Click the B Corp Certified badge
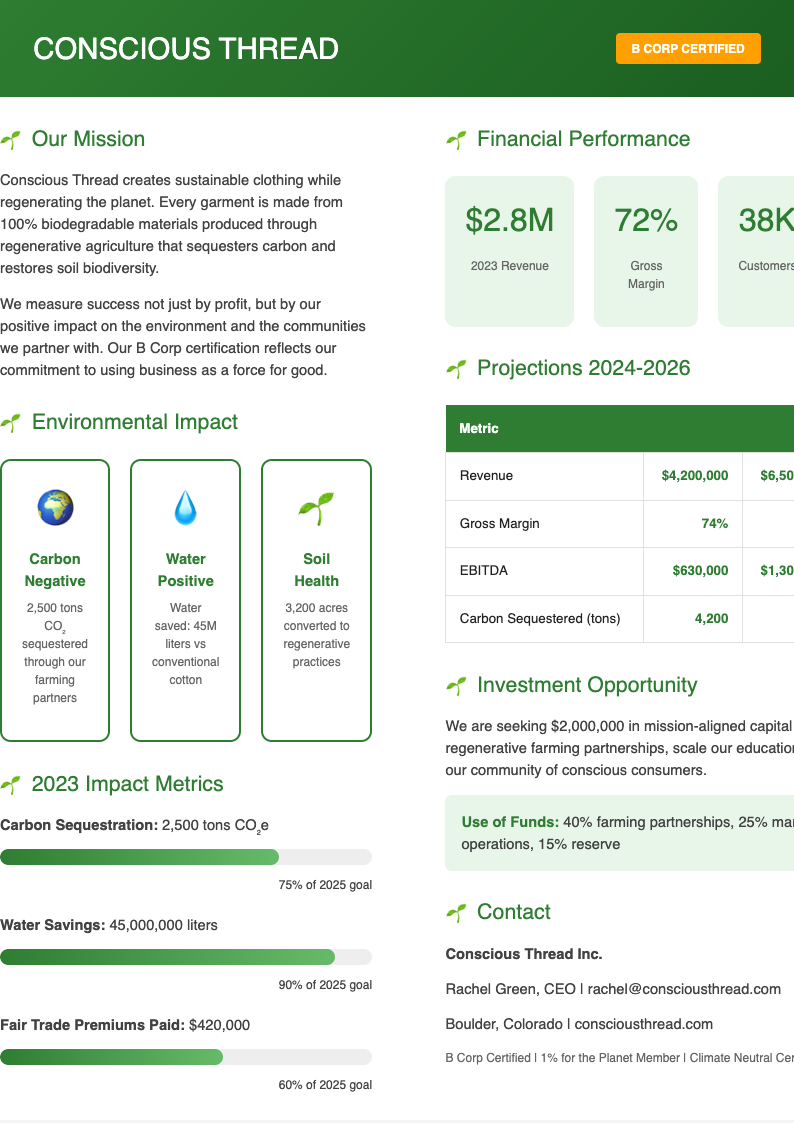This screenshot has width=794, height=1123. (x=687, y=47)
